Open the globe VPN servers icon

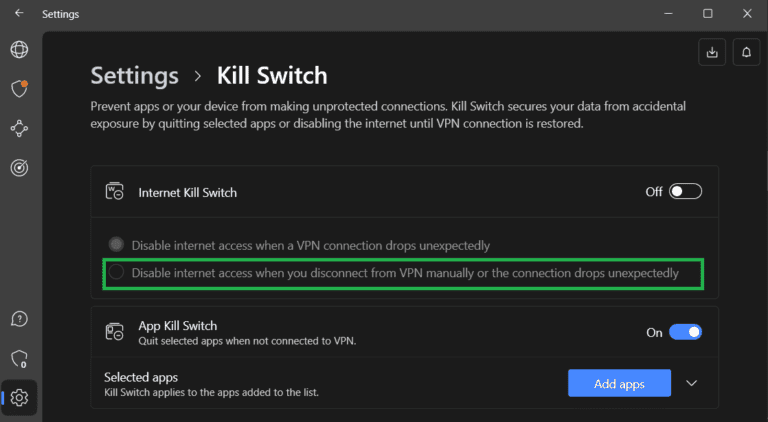point(19,49)
